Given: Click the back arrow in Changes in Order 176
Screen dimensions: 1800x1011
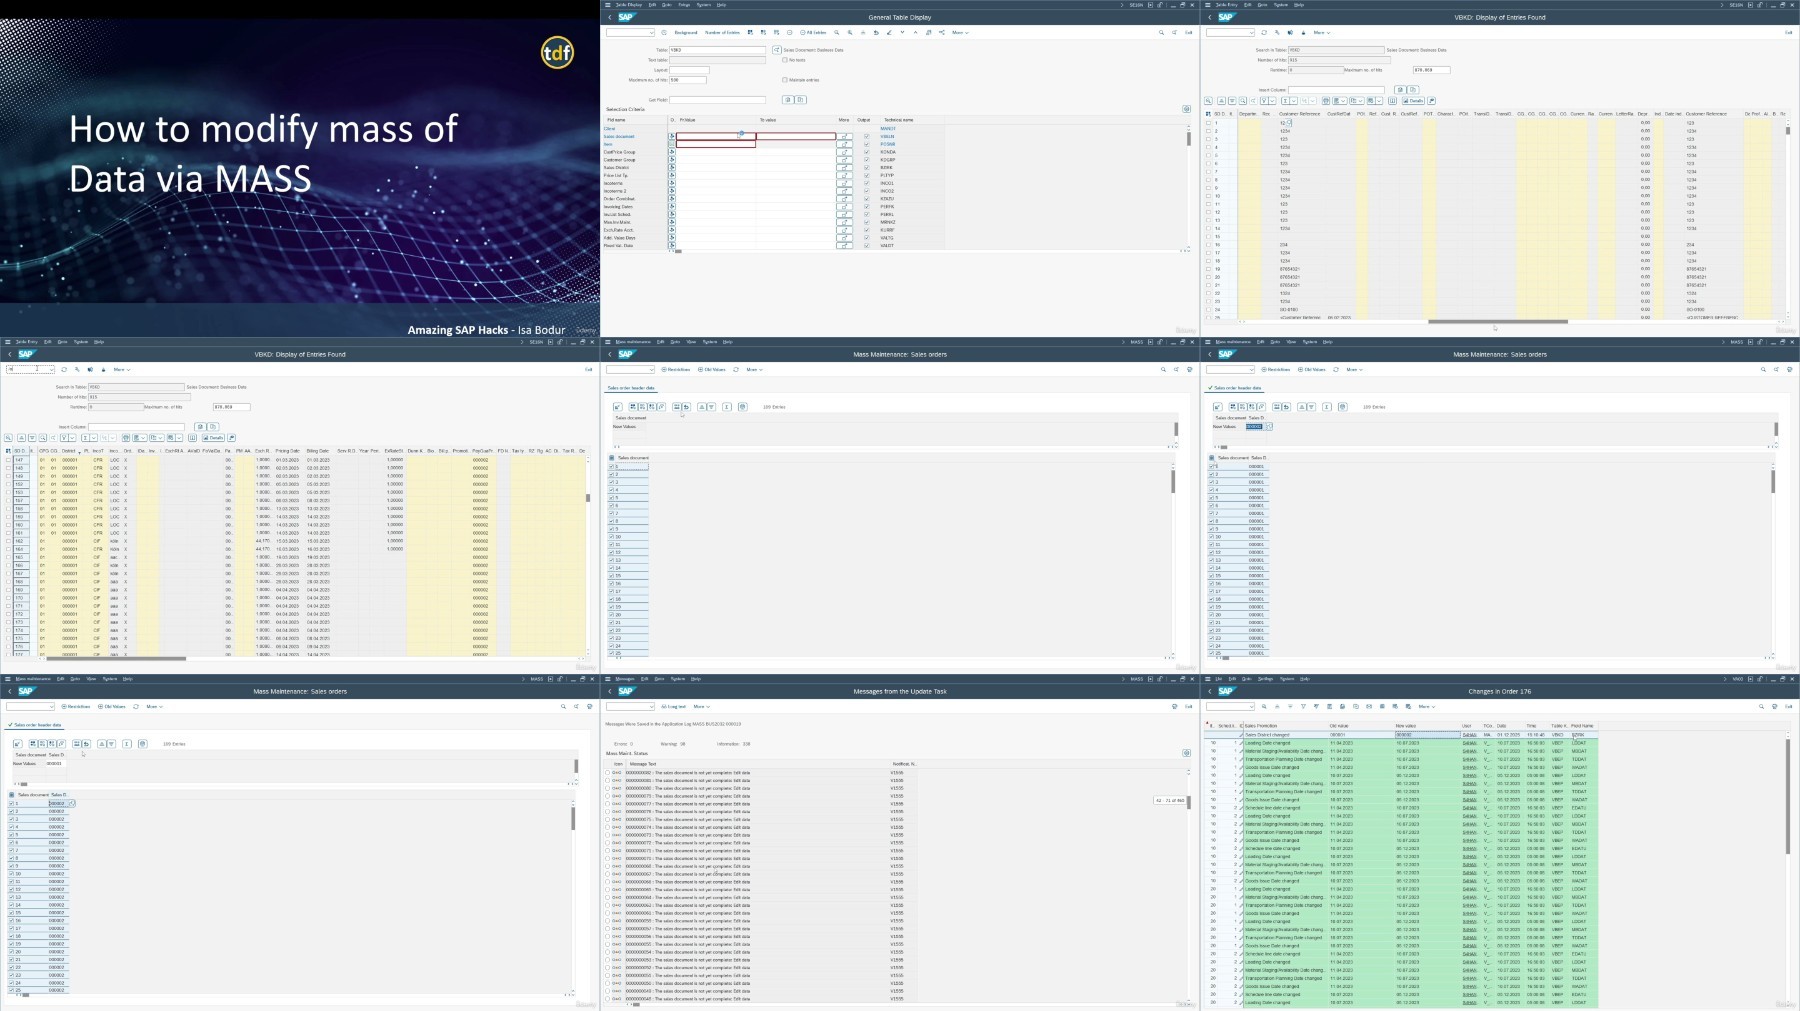Looking at the screenshot, I should (x=1210, y=691).
